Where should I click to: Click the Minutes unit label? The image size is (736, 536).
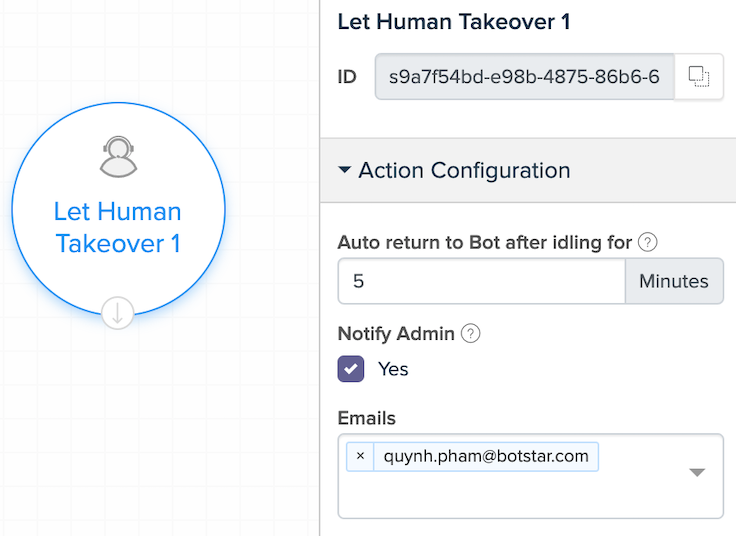(x=674, y=281)
